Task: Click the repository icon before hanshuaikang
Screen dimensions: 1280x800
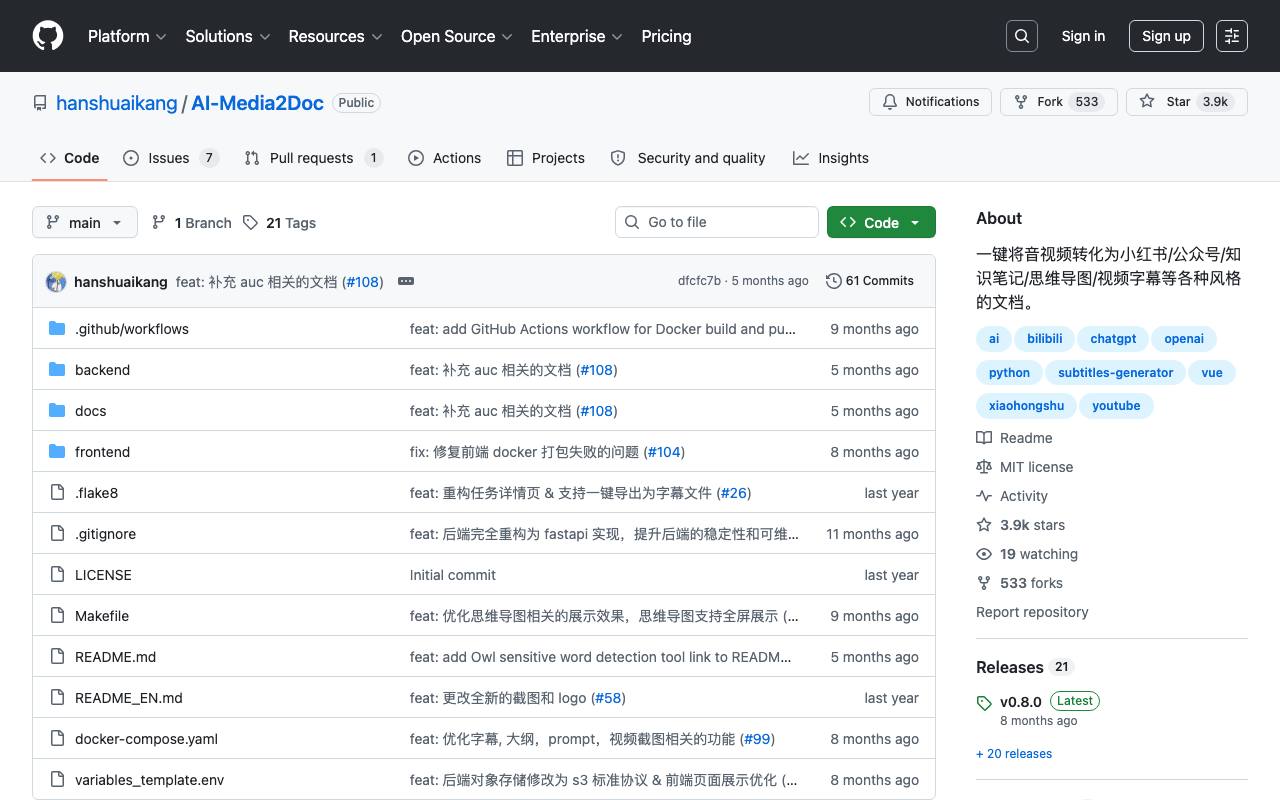Action: [40, 103]
